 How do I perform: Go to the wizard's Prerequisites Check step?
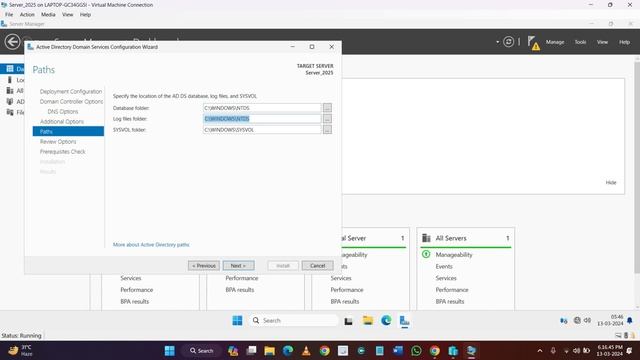(62, 151)
